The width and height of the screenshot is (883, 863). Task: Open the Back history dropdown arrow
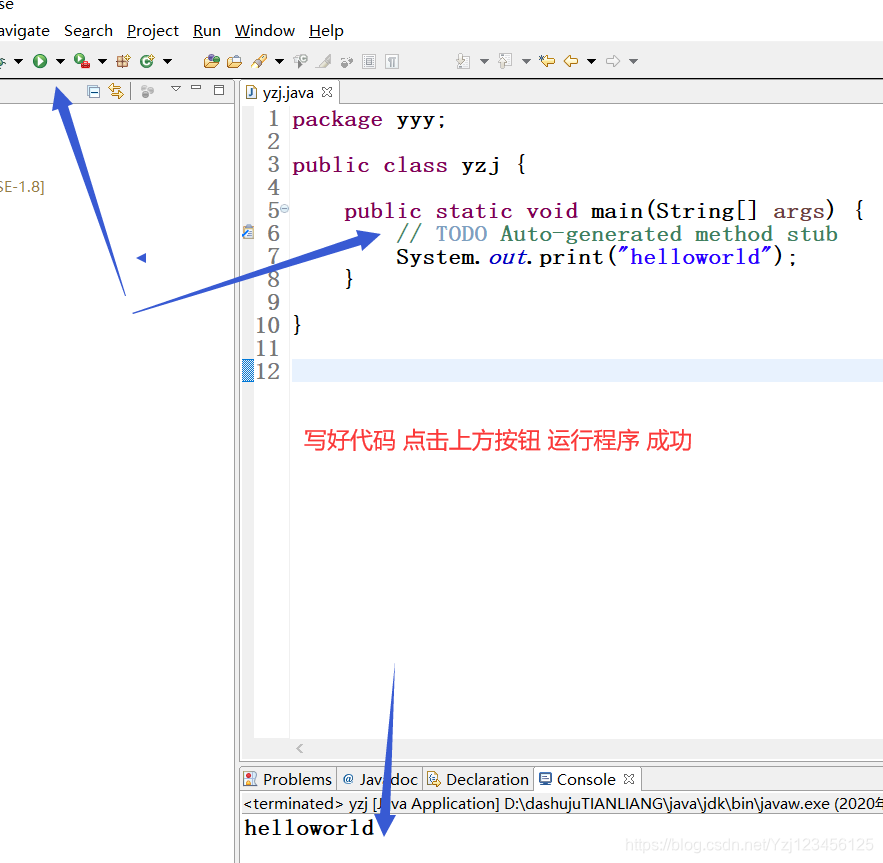click(x=591, y=61)
